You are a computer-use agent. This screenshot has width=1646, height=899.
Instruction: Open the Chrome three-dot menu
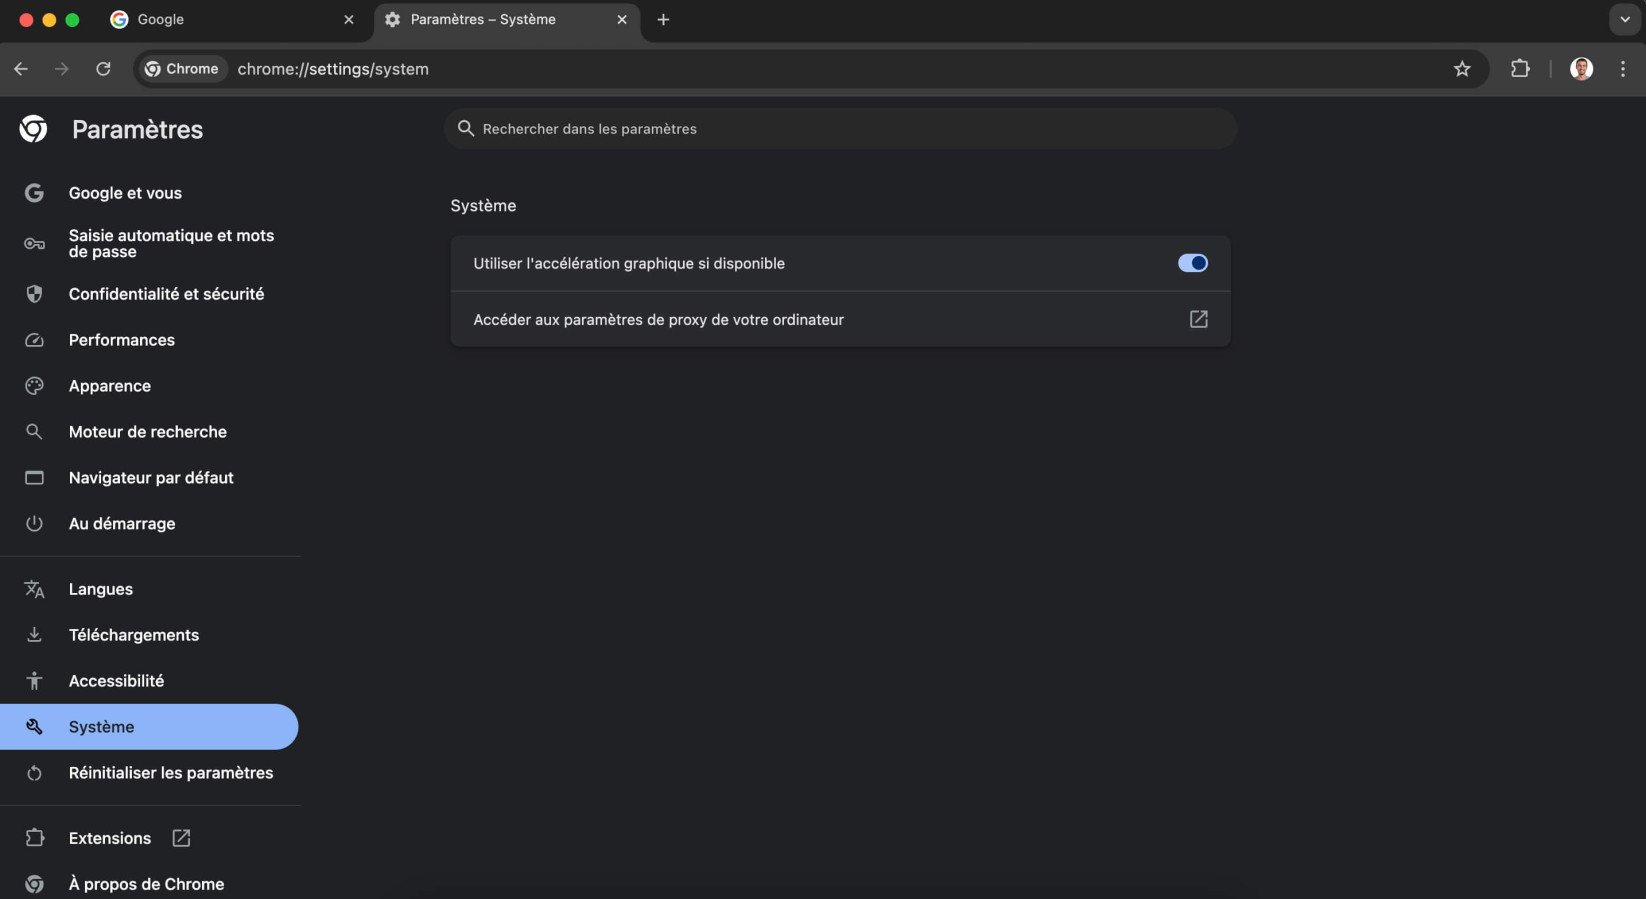click(1623, 69)
